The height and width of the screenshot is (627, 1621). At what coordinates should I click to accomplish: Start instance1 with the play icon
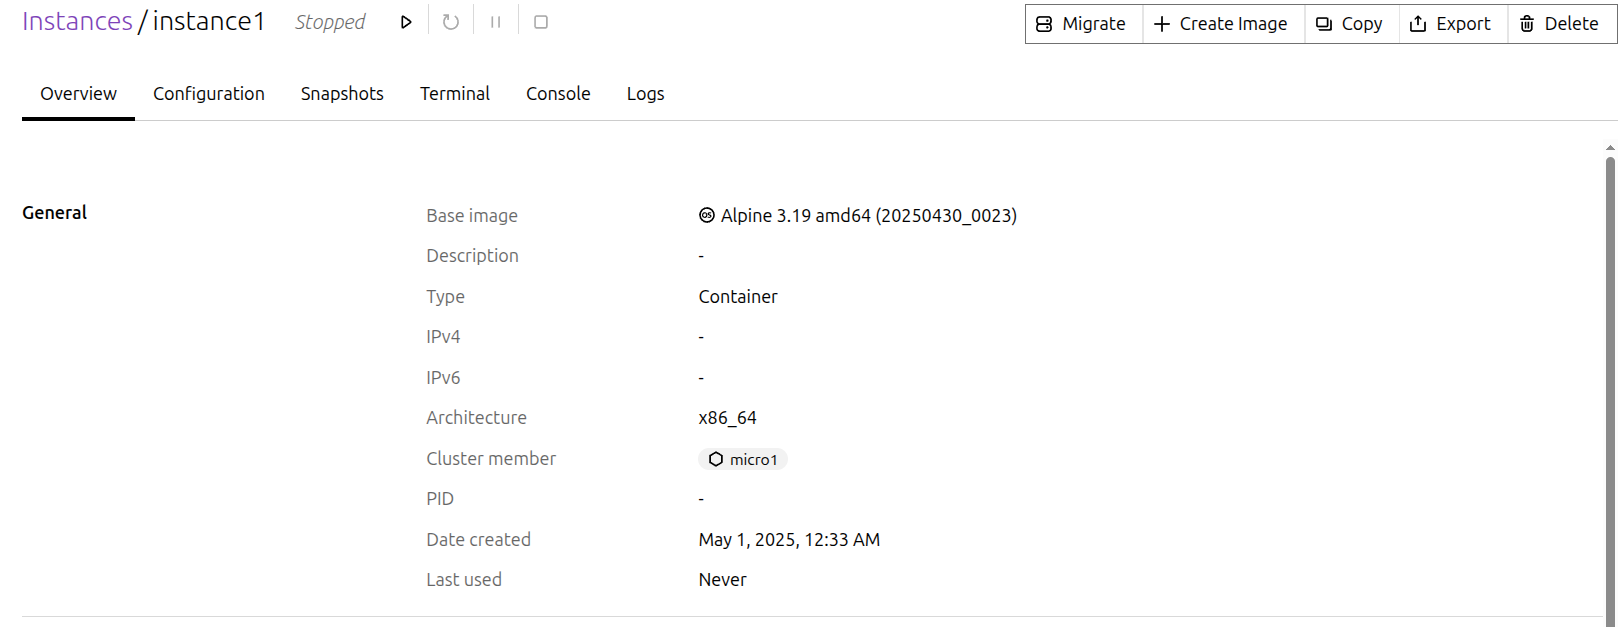[x=406, y=22]
